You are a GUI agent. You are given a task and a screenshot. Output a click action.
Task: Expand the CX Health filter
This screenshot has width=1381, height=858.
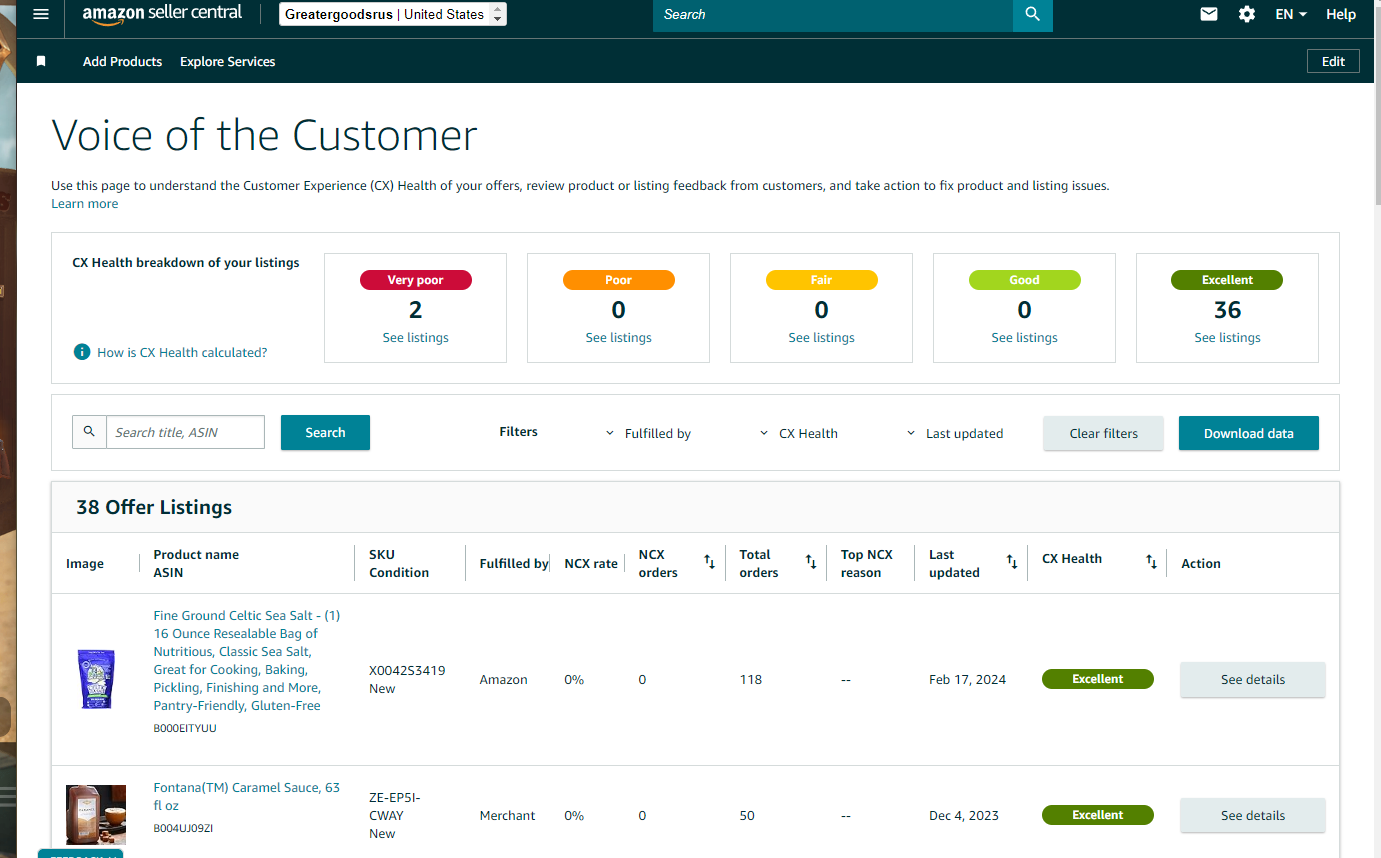coord(798,433)
